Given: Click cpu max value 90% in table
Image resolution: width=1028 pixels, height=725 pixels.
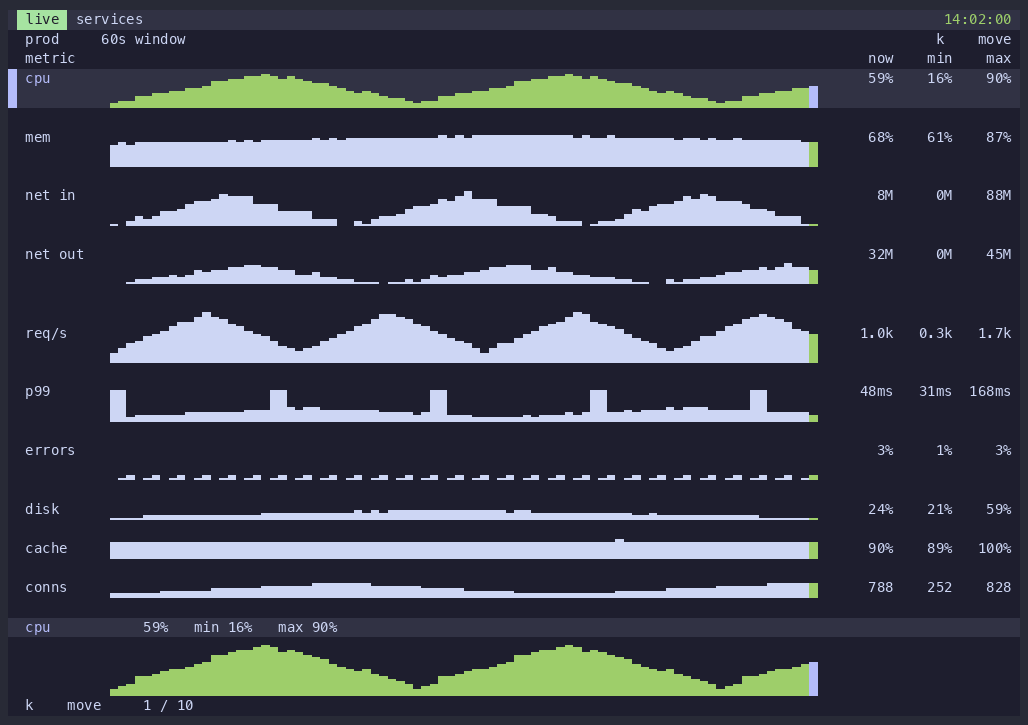Looking at the screenshot, I should coord(998,79).
